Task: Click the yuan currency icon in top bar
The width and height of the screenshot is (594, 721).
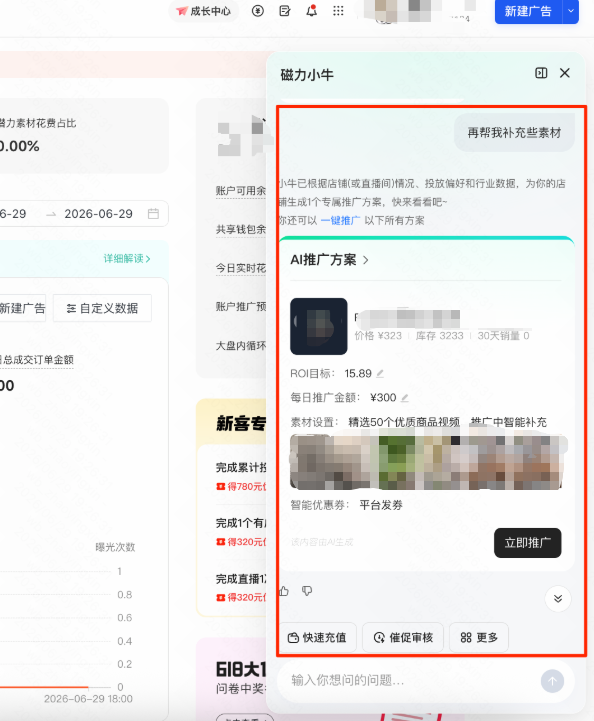Action: pyautogui.click(x=257, y=11)
